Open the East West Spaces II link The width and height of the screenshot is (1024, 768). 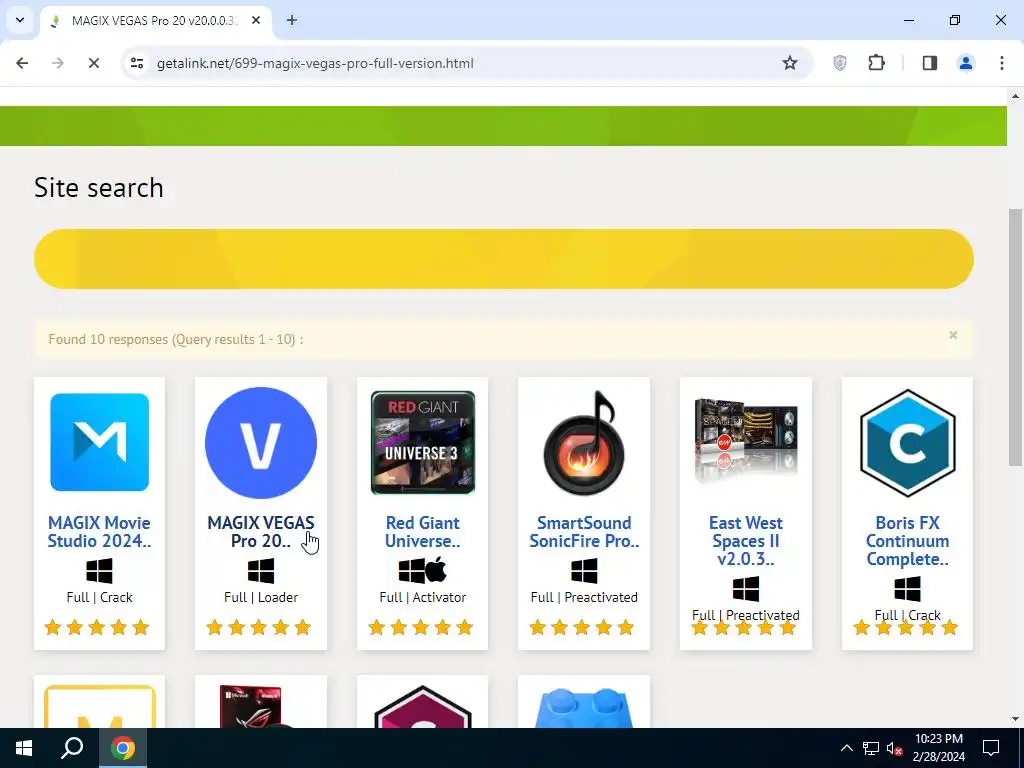pos(745,541)
